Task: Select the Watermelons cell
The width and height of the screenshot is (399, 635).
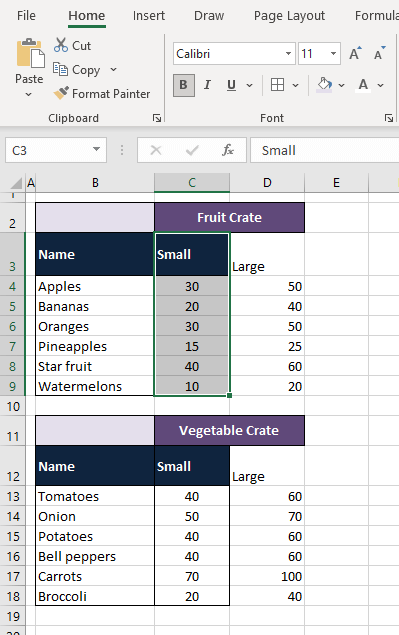Action: coord(95,386)
